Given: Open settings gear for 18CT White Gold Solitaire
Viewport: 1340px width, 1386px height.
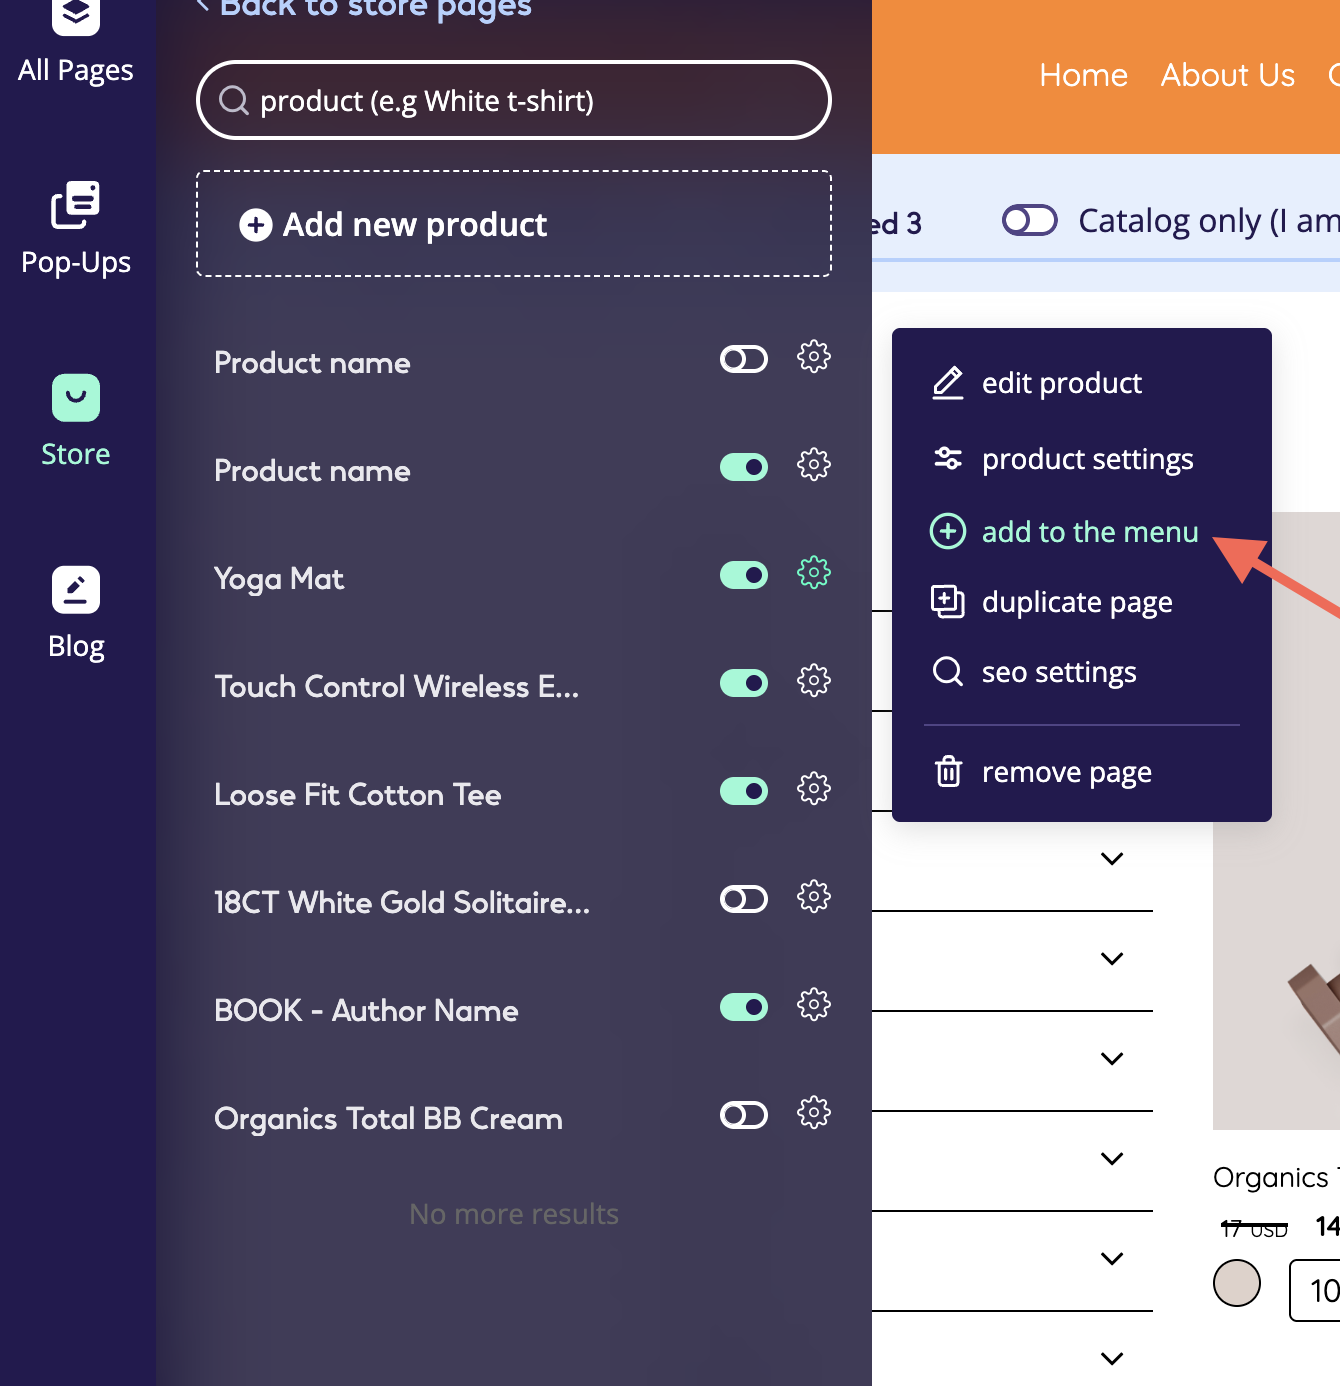Looking at the screenshot, I should (x=814, y=897).
